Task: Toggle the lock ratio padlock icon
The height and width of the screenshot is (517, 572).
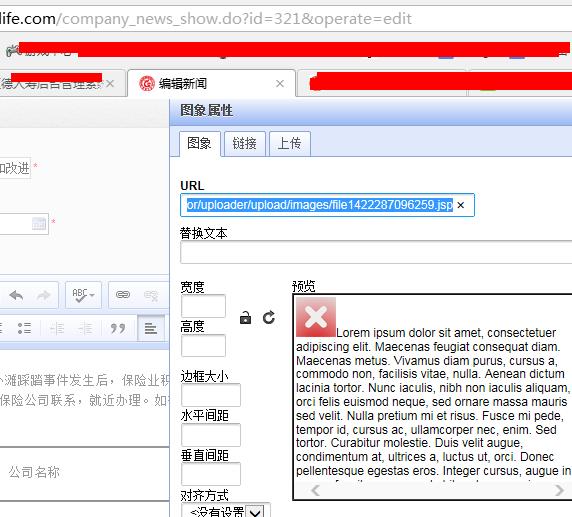Action: coord(246,318)
